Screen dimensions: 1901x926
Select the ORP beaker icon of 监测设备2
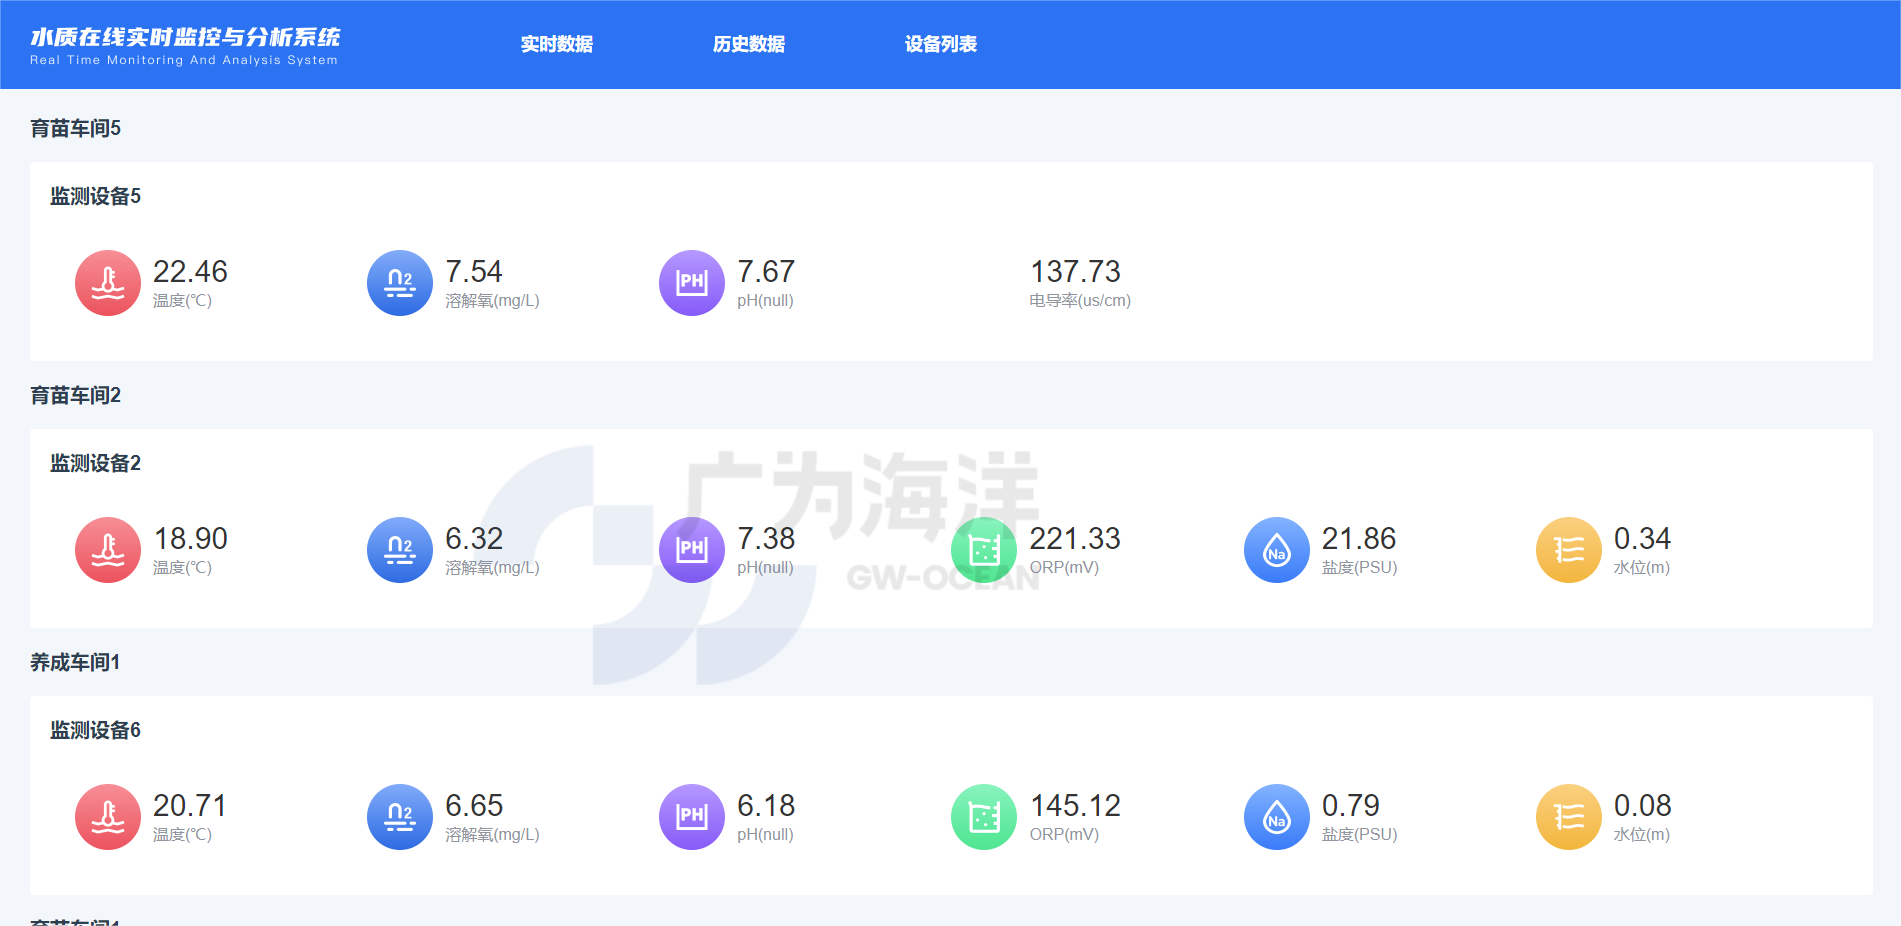[983, 550]
